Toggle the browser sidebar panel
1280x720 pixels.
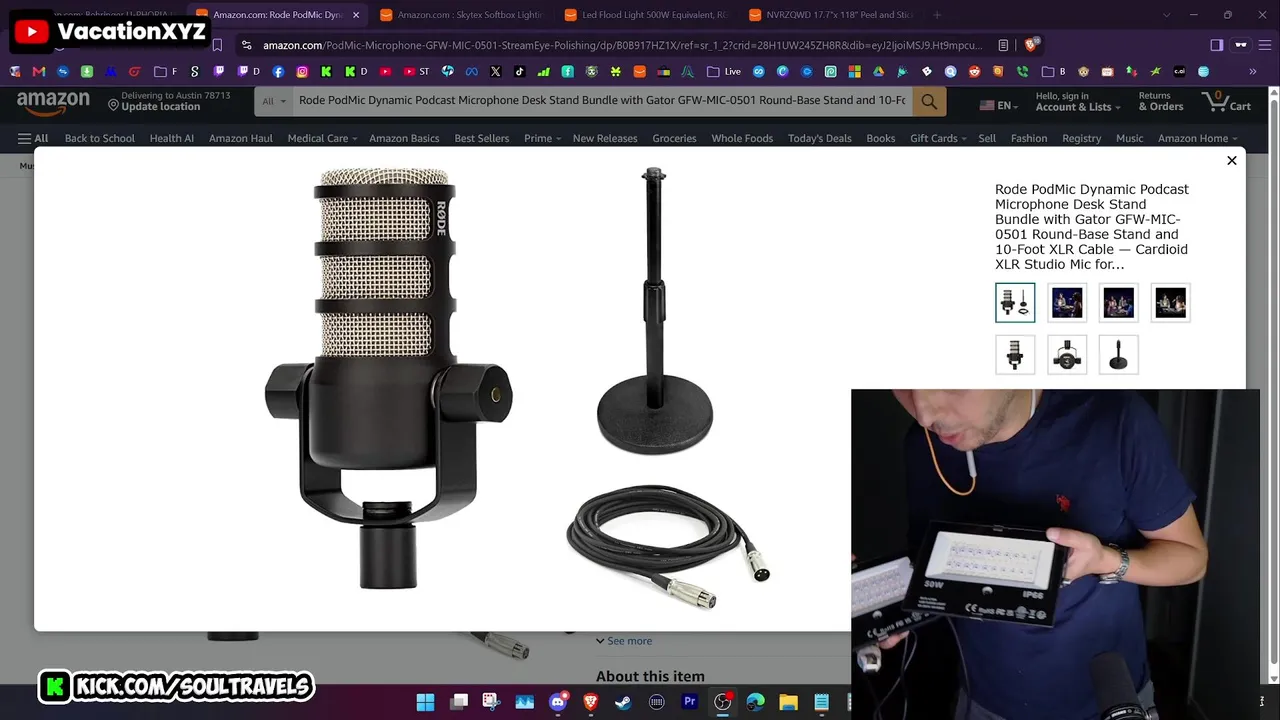pyautogui.click(x=1216, y=45)
